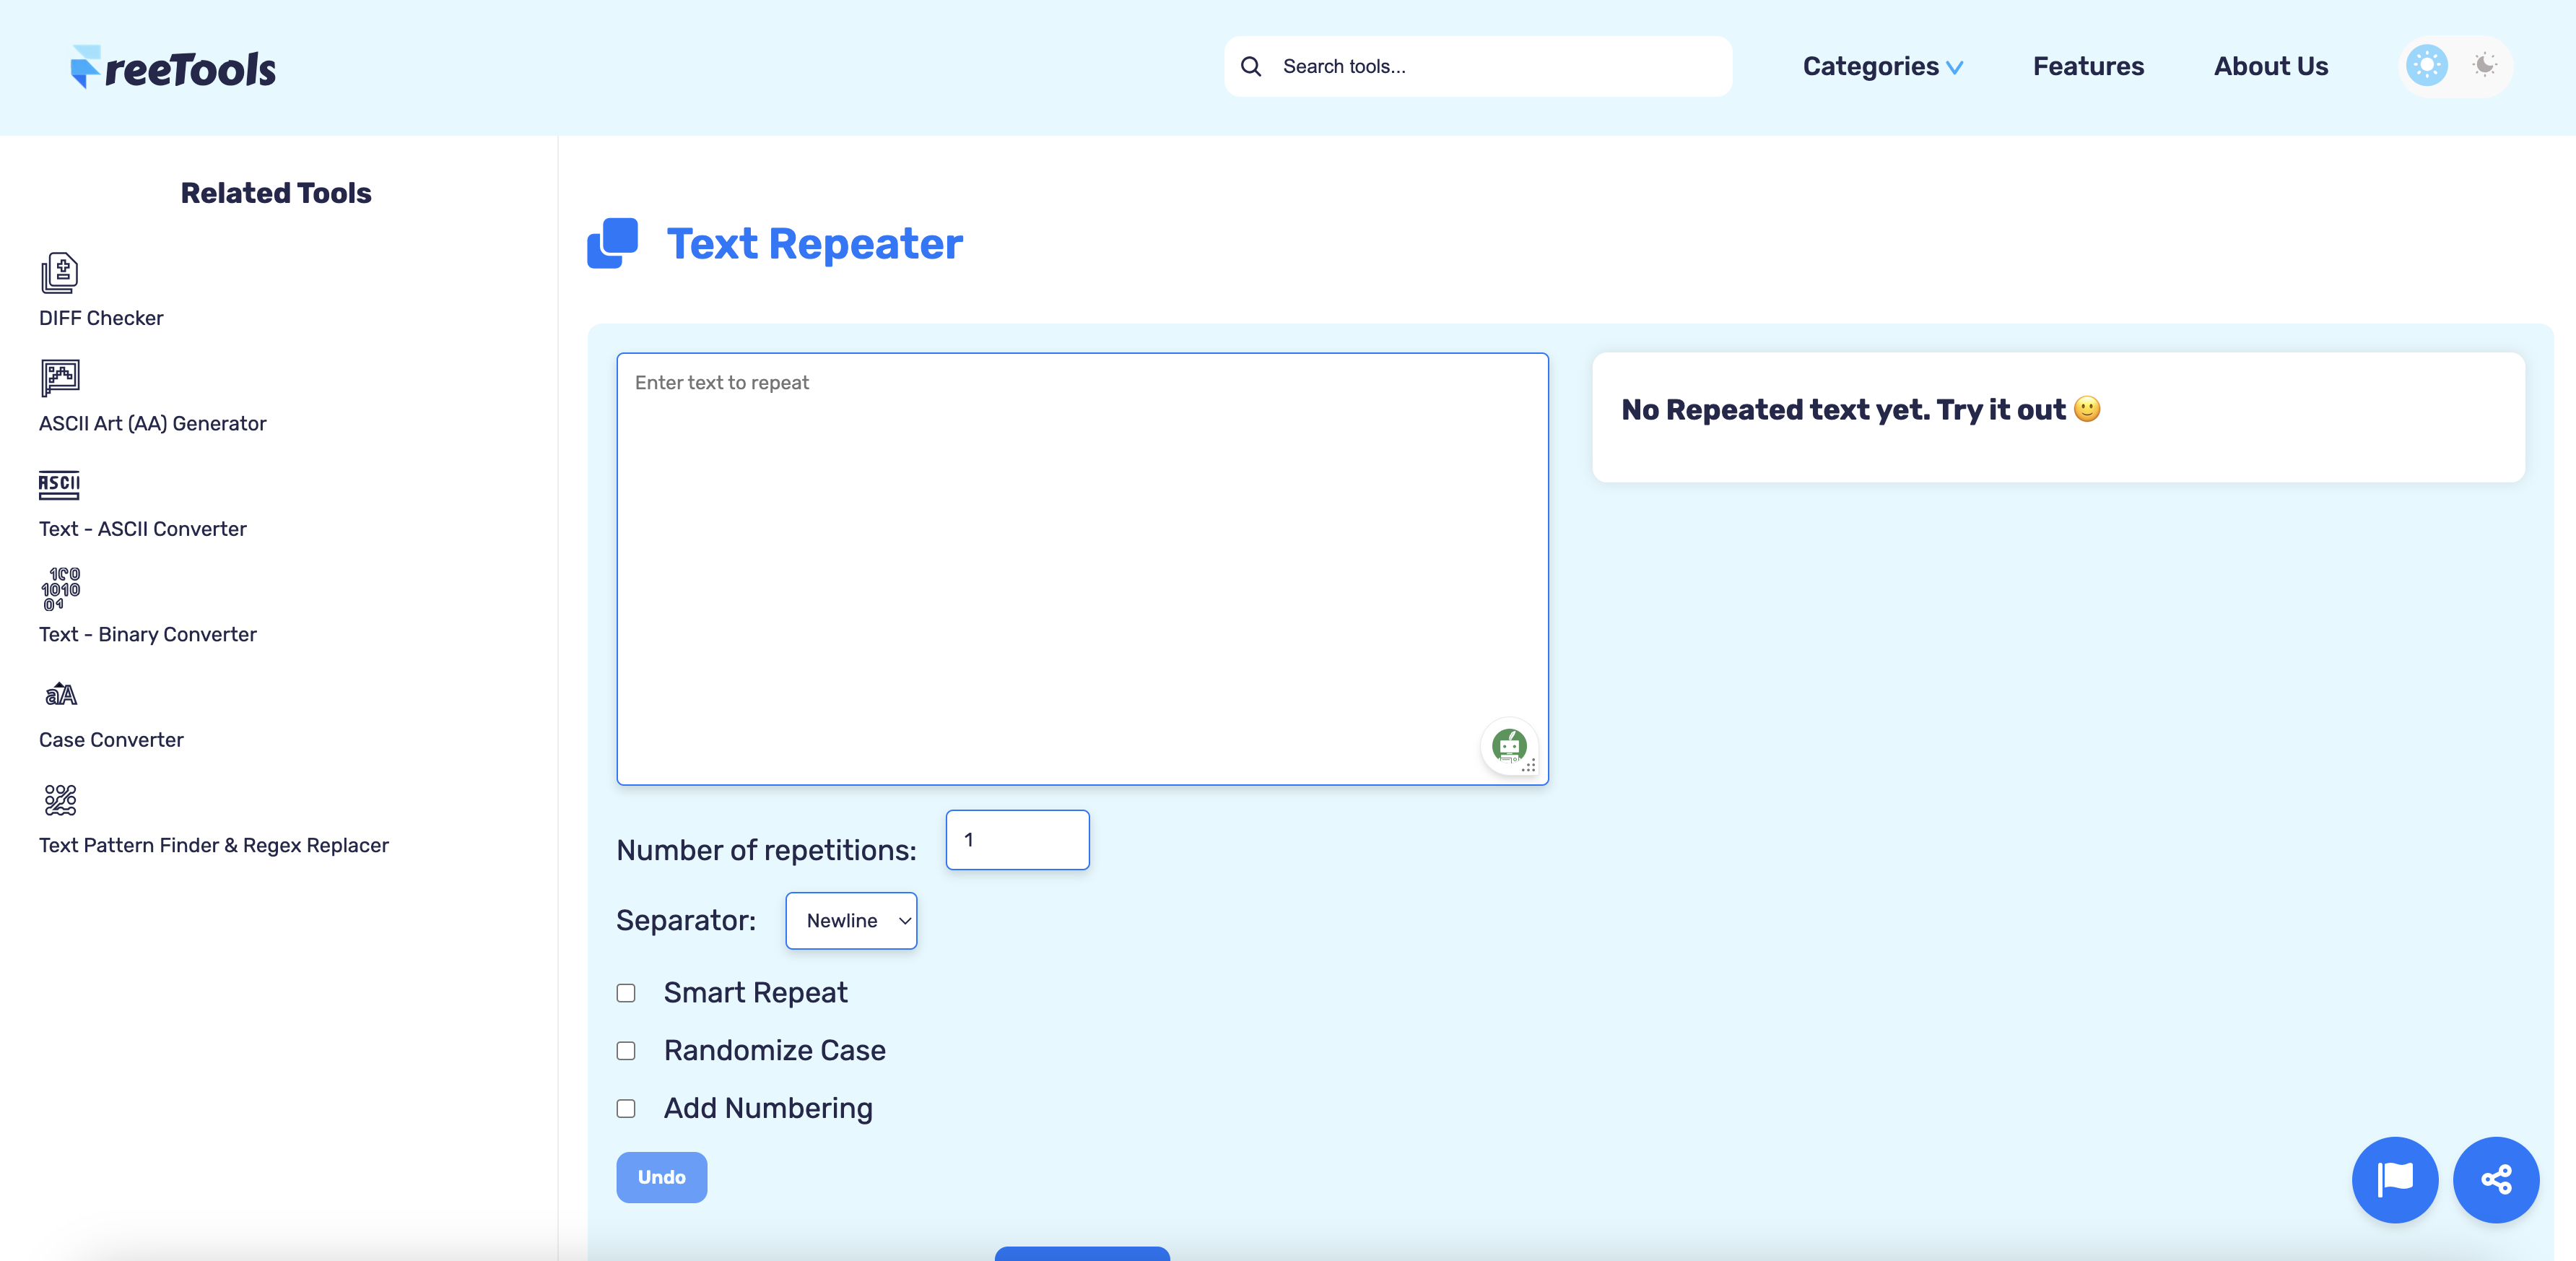
Task: Open the Separator dropdown set to Newline
Action: coord(851,921)
